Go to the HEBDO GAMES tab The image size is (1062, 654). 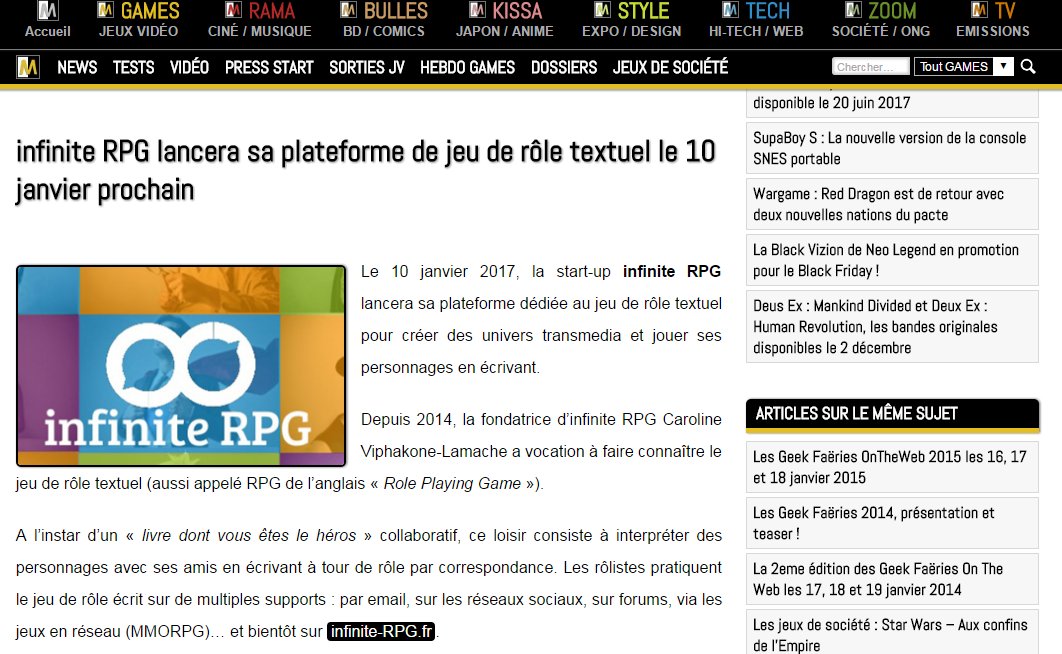467,67
